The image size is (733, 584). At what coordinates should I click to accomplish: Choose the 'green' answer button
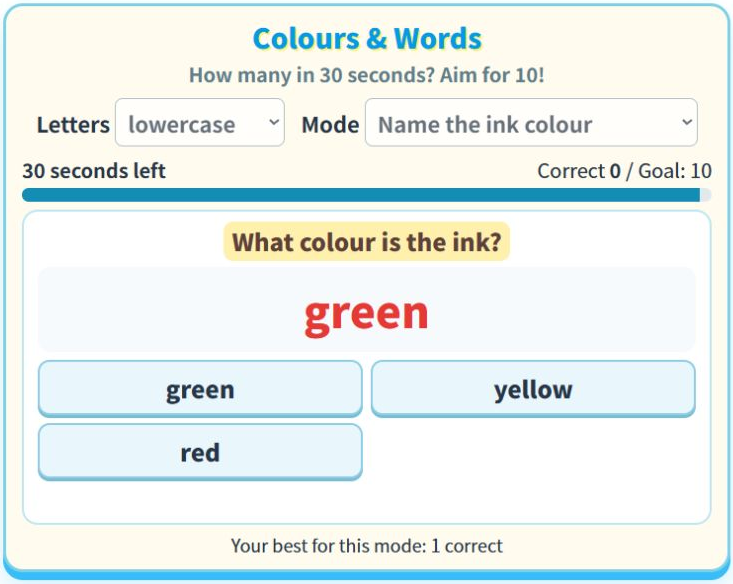pos(200,389)
